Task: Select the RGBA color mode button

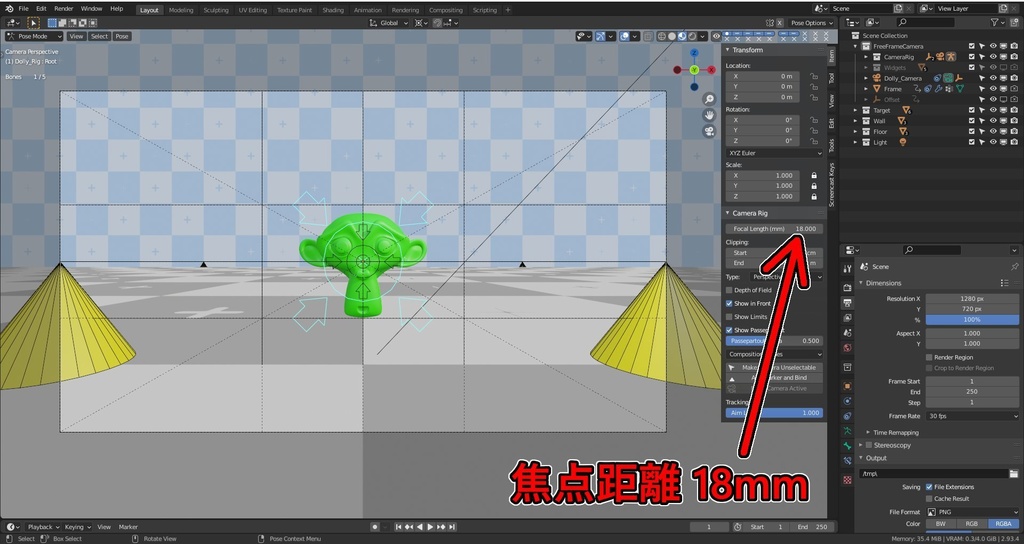Action: point(1003,524)
